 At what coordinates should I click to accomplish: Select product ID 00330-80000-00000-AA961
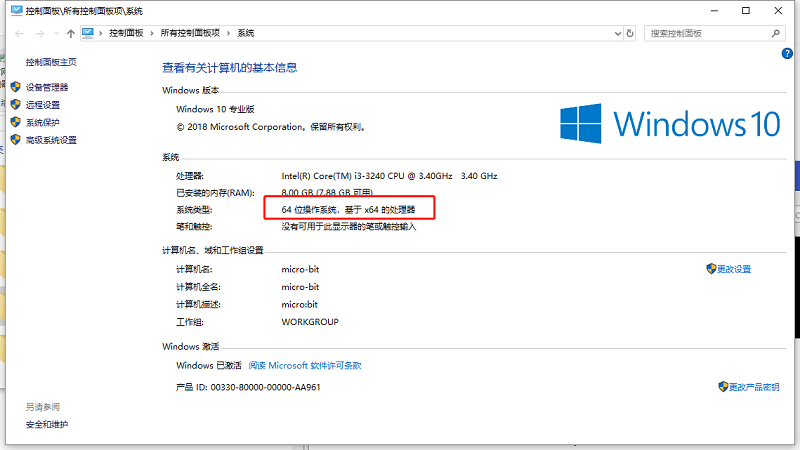pyautogui.click(x=265, y=387)
